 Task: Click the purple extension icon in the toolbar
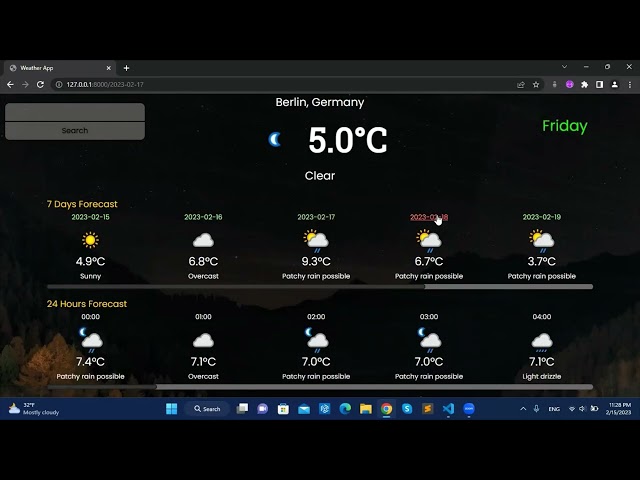pyautogui.click(x=569, y=84)
